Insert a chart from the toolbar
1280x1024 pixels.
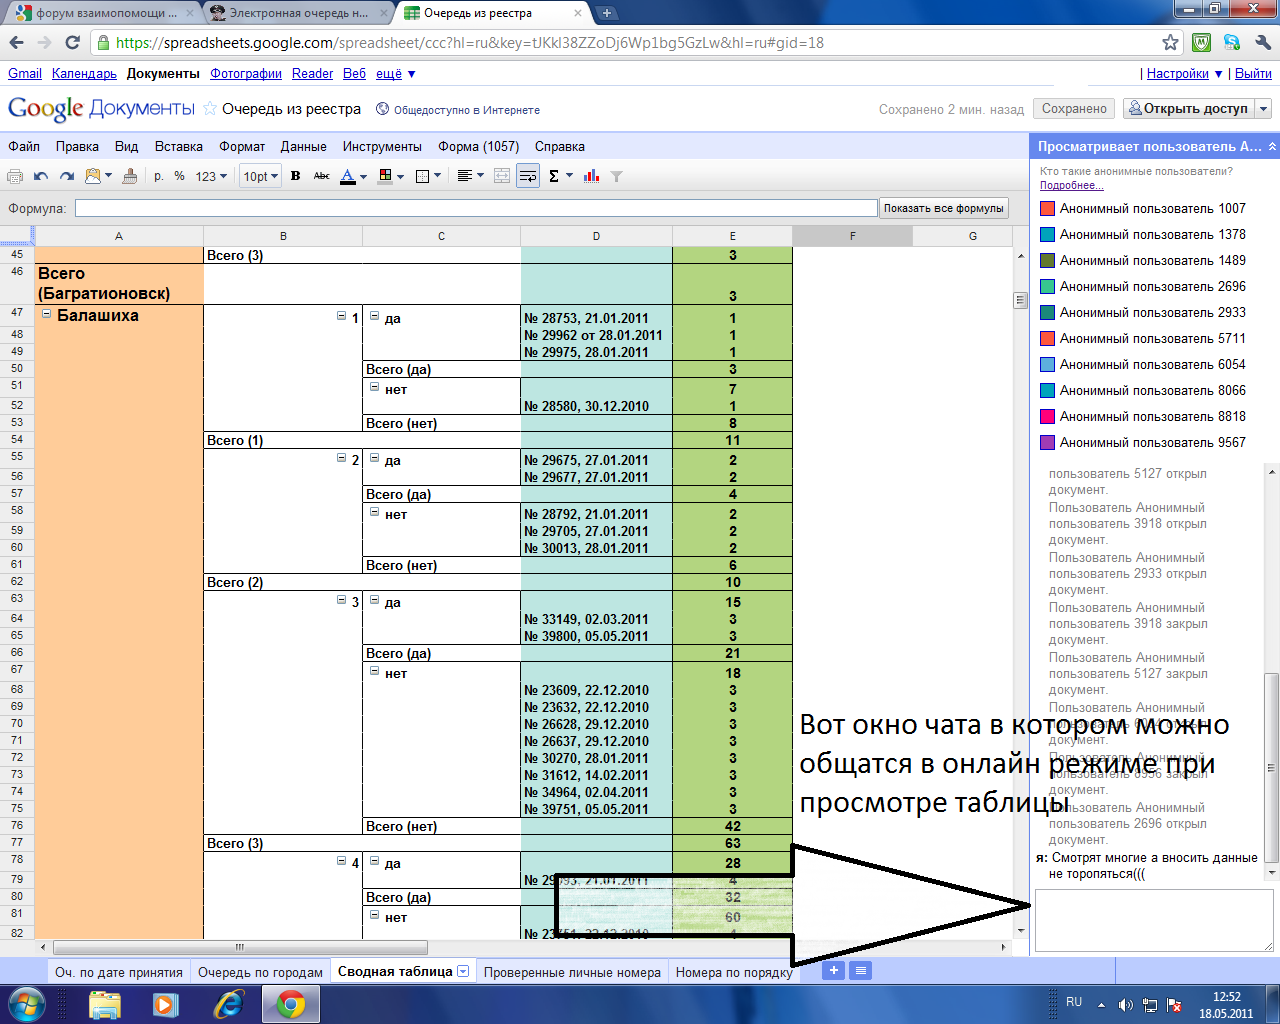[592, 176]
